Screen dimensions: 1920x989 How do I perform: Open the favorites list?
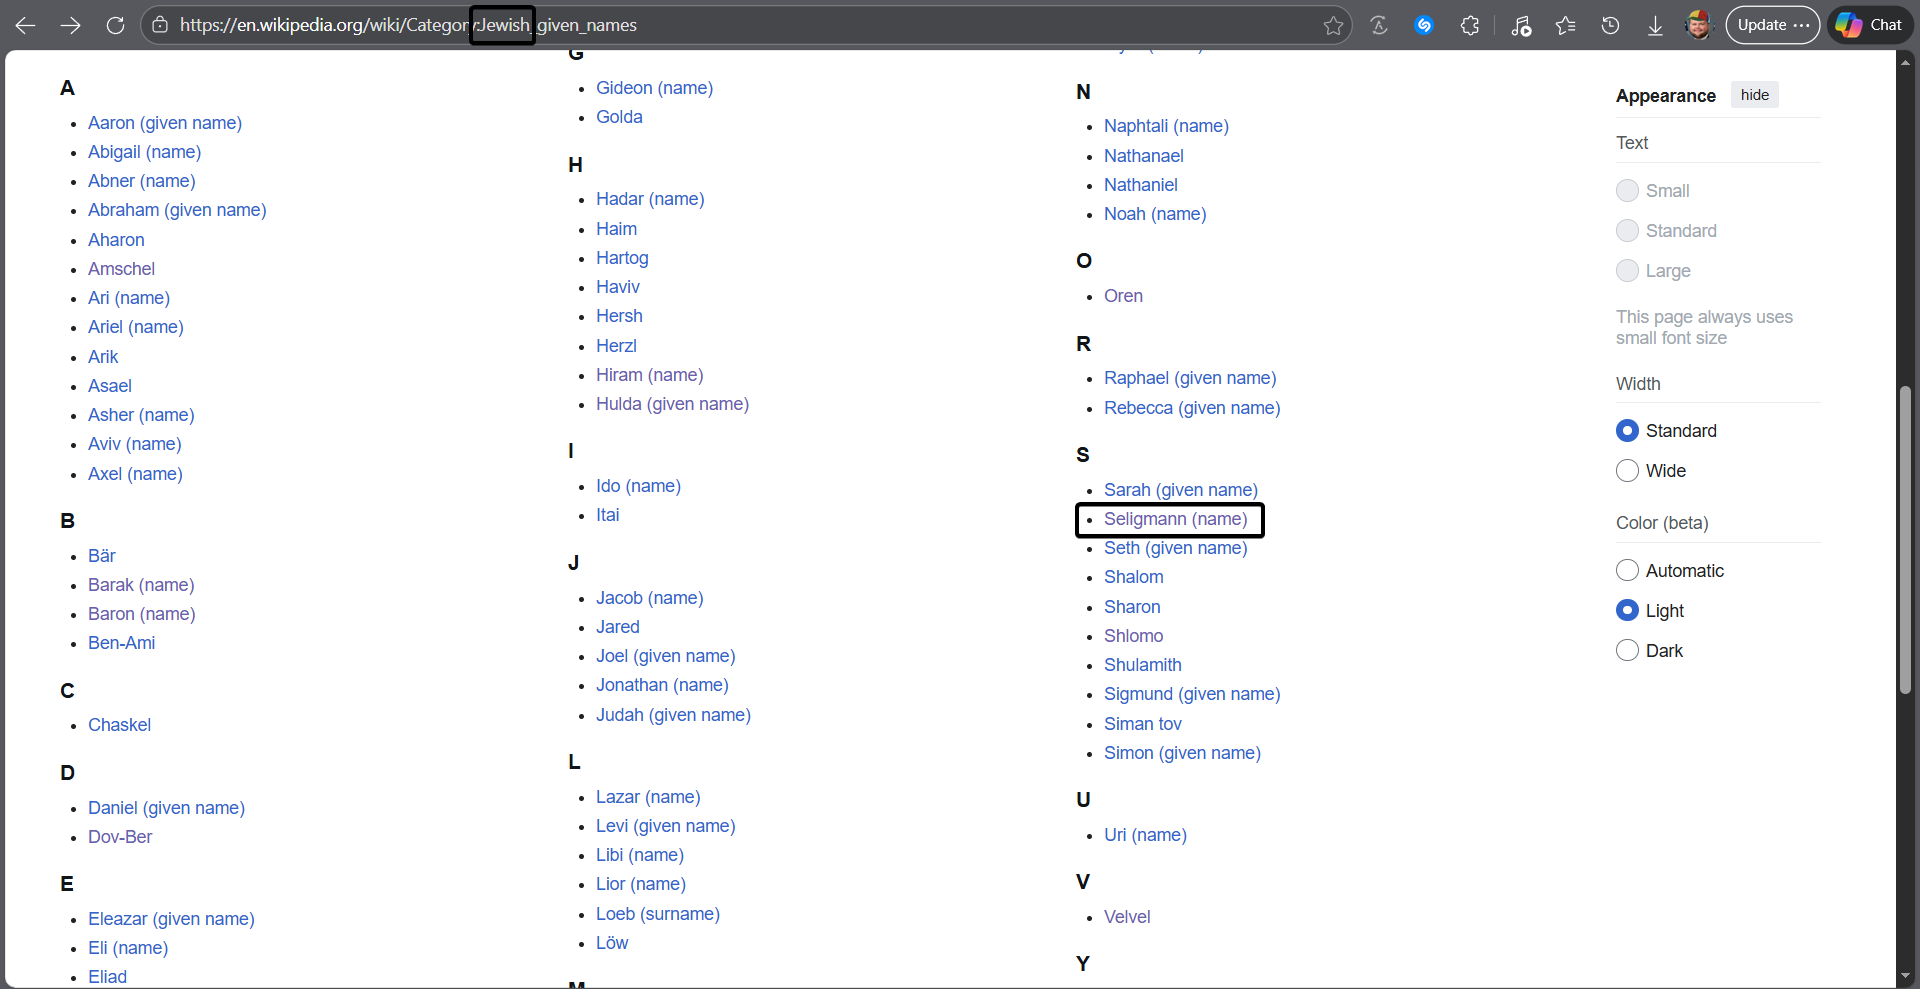(x=1565, y=25)
